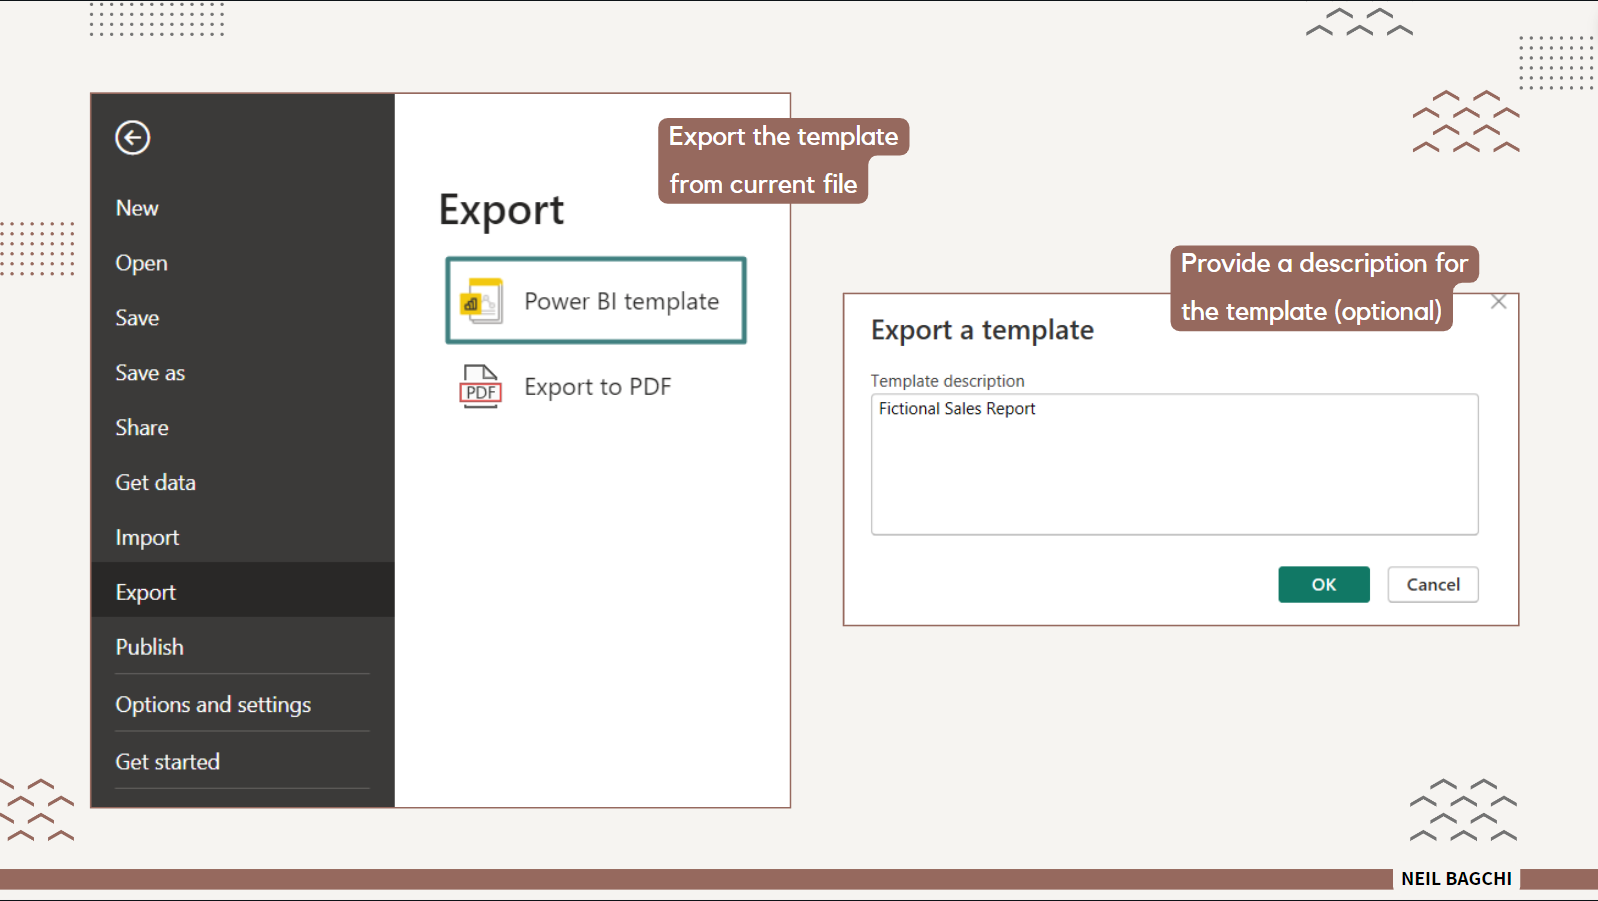Select the Export menu entry
This screenshot has height=901, width=1598.
(x=243, y=592)
